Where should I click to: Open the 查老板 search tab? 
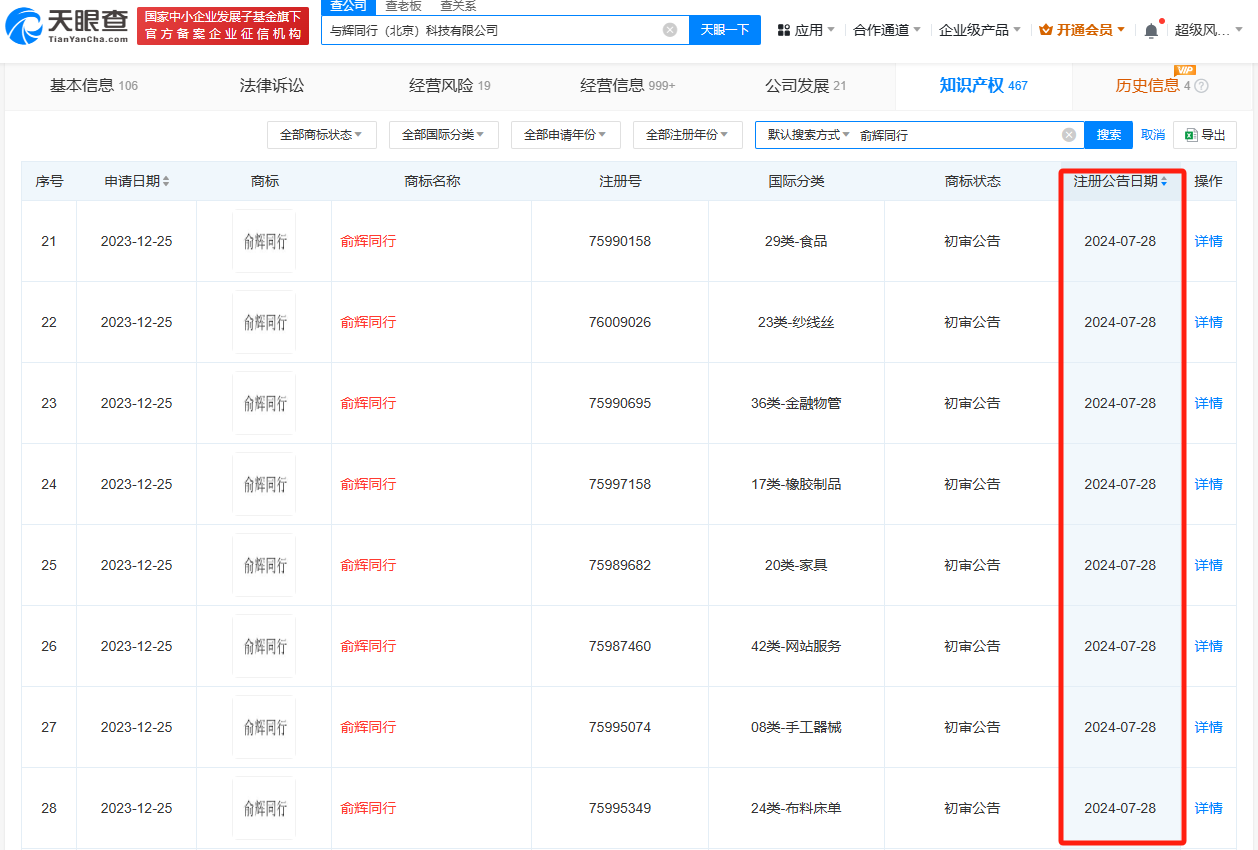(402, 6)
